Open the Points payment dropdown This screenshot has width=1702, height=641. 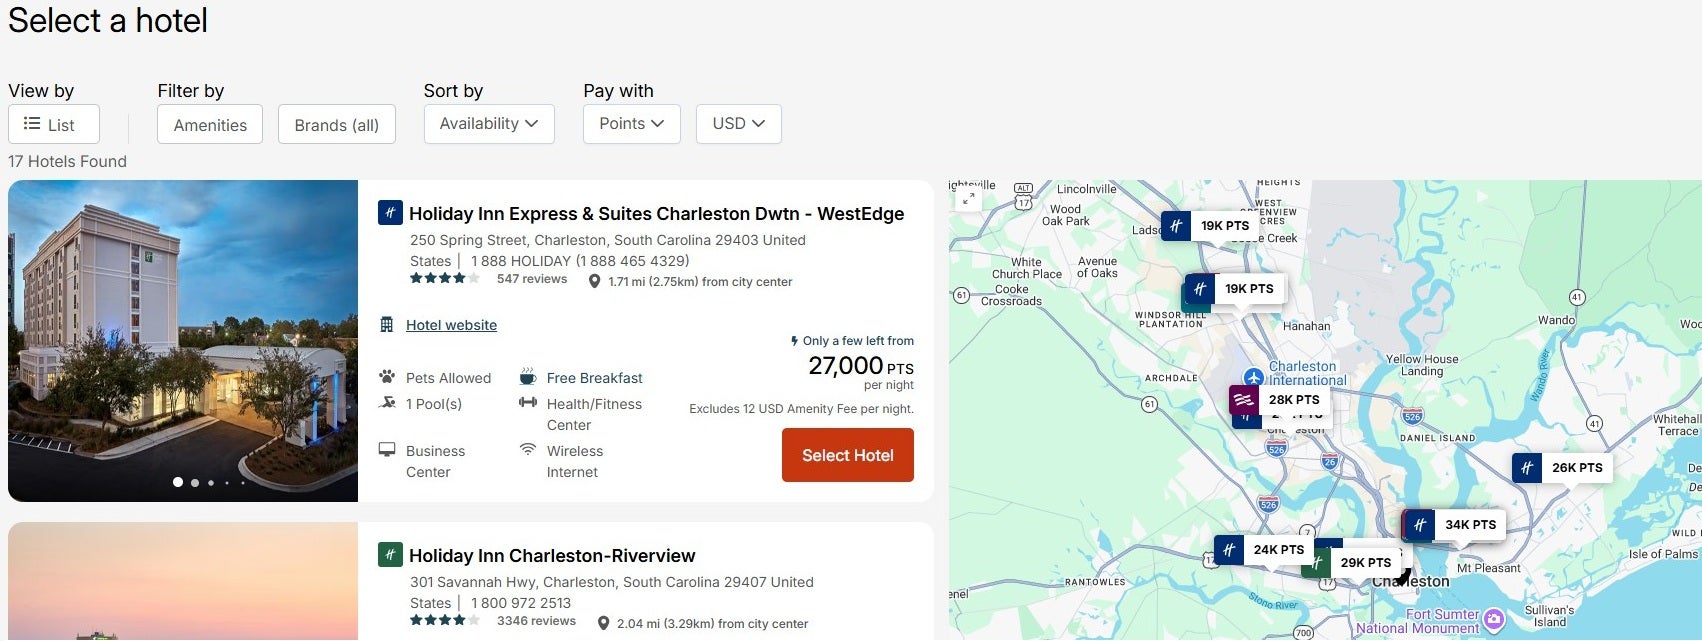(x=631, y=123)
